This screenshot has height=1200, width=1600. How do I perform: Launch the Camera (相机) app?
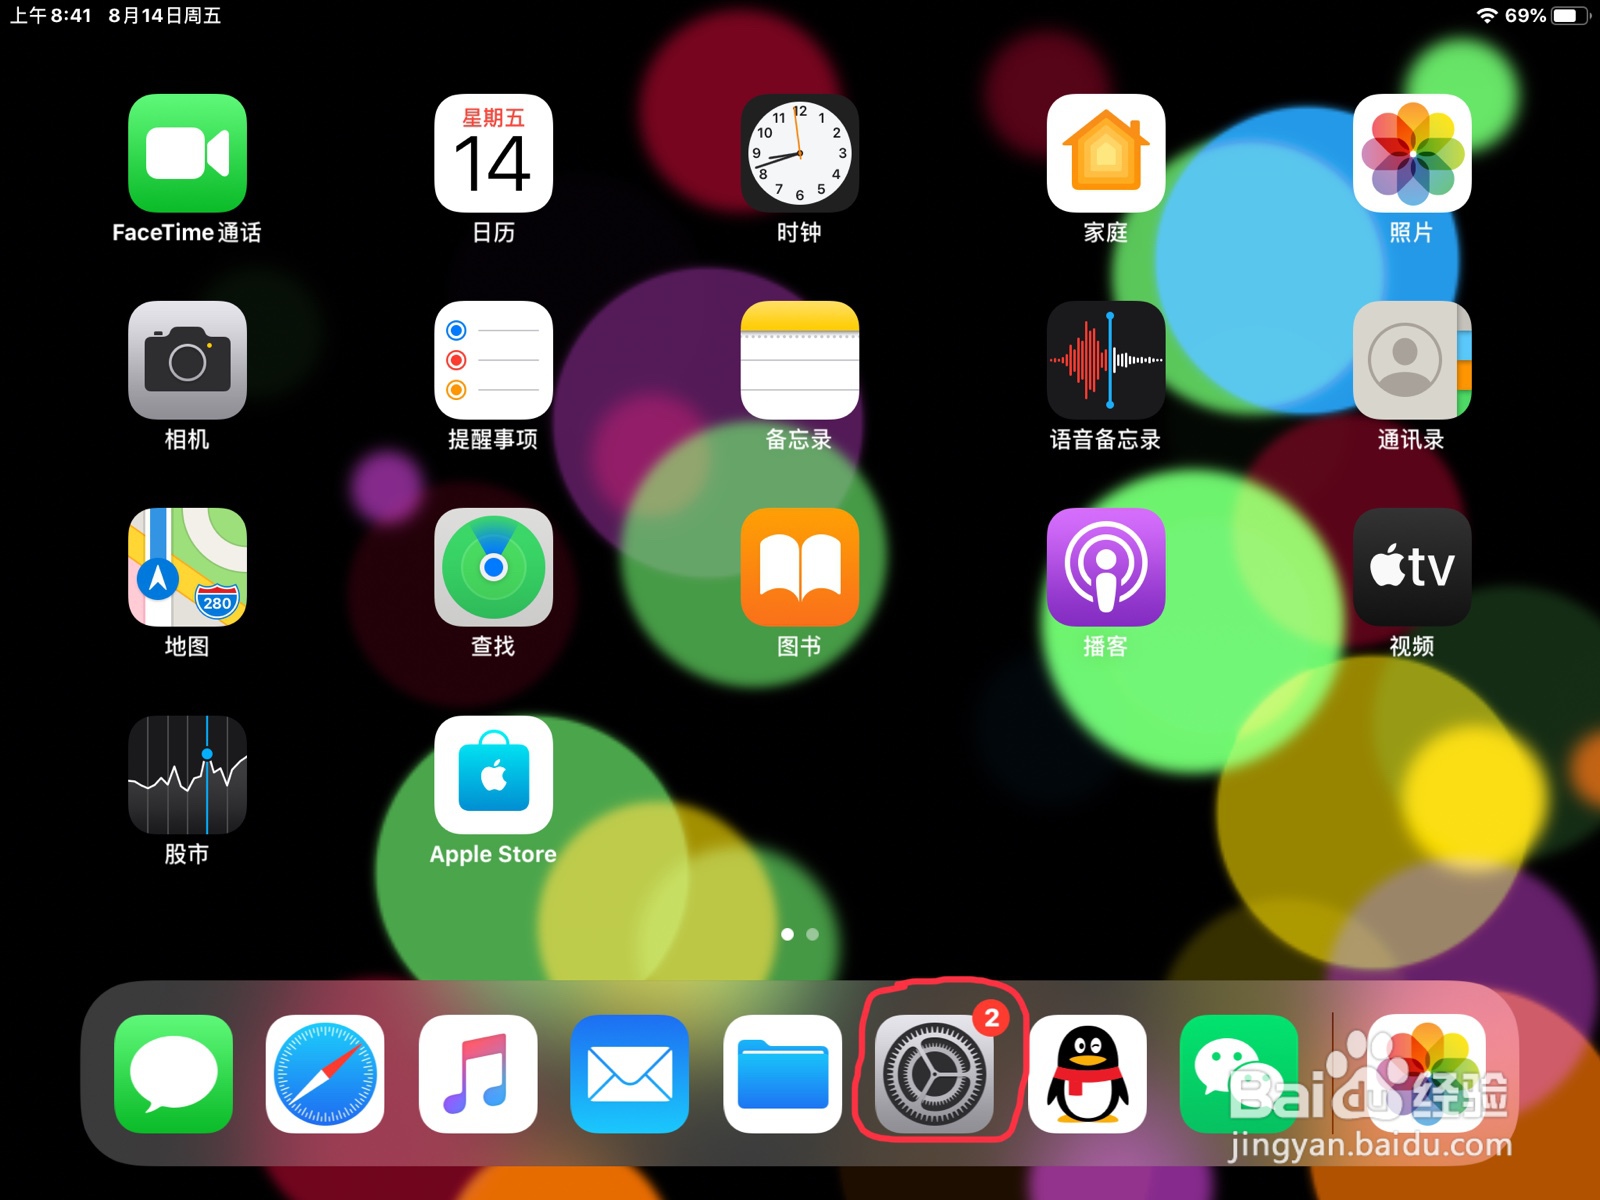[187, 360]
